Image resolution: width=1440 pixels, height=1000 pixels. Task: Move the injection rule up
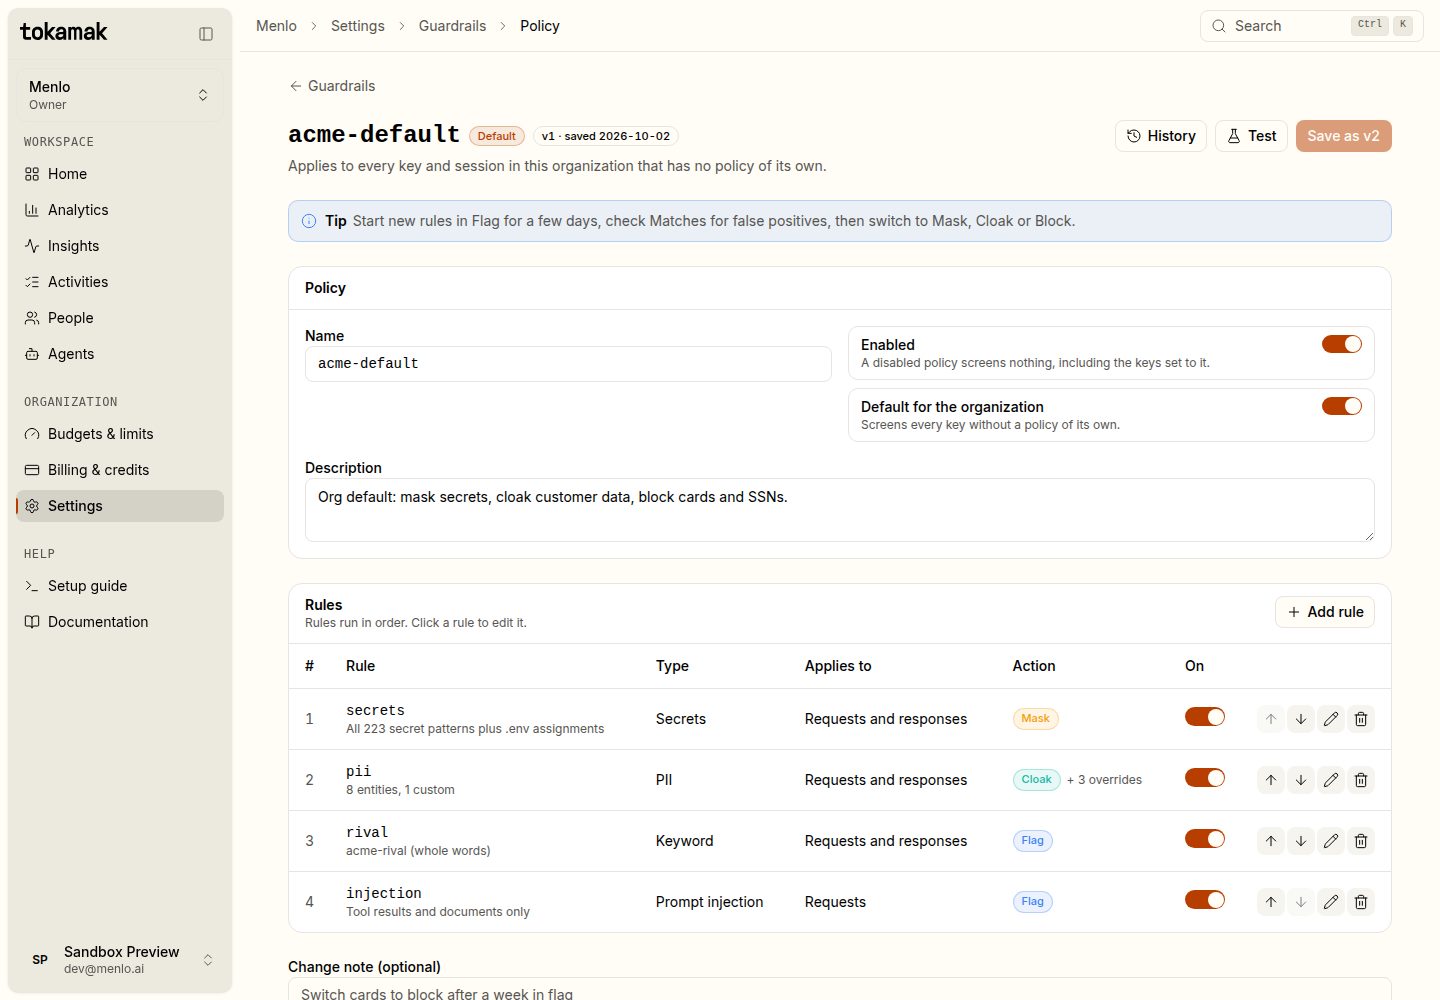1271,902
